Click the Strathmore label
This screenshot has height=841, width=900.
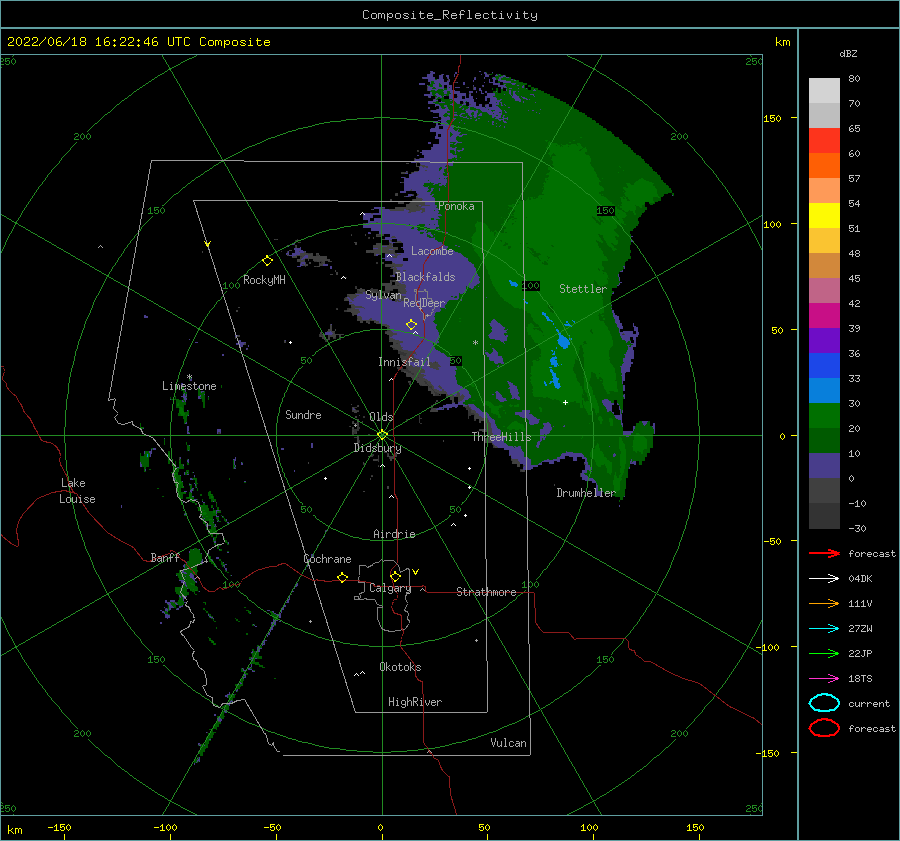486,592
